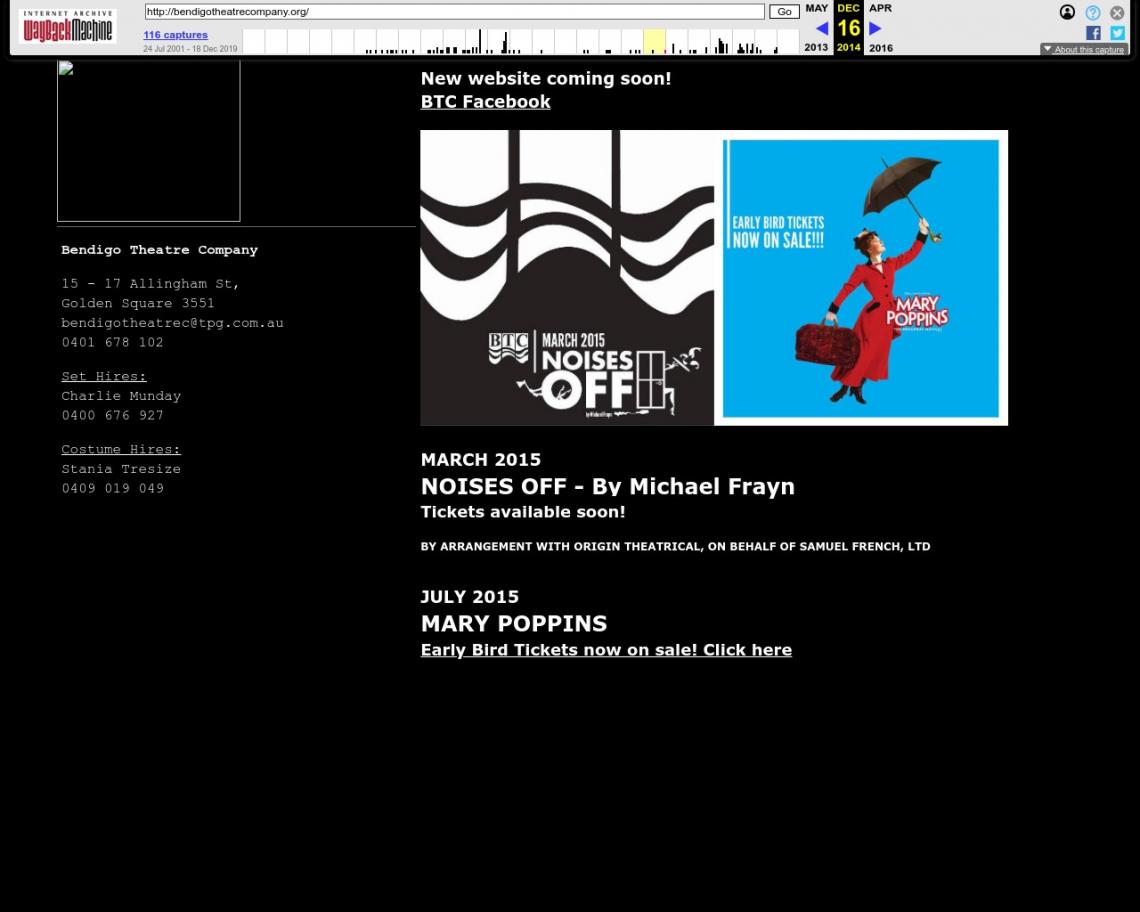This screenshot has width=1140, height=912.
Task: Share this capture on Facebook
Action: pyautogui.click(x=1093, y=33)
